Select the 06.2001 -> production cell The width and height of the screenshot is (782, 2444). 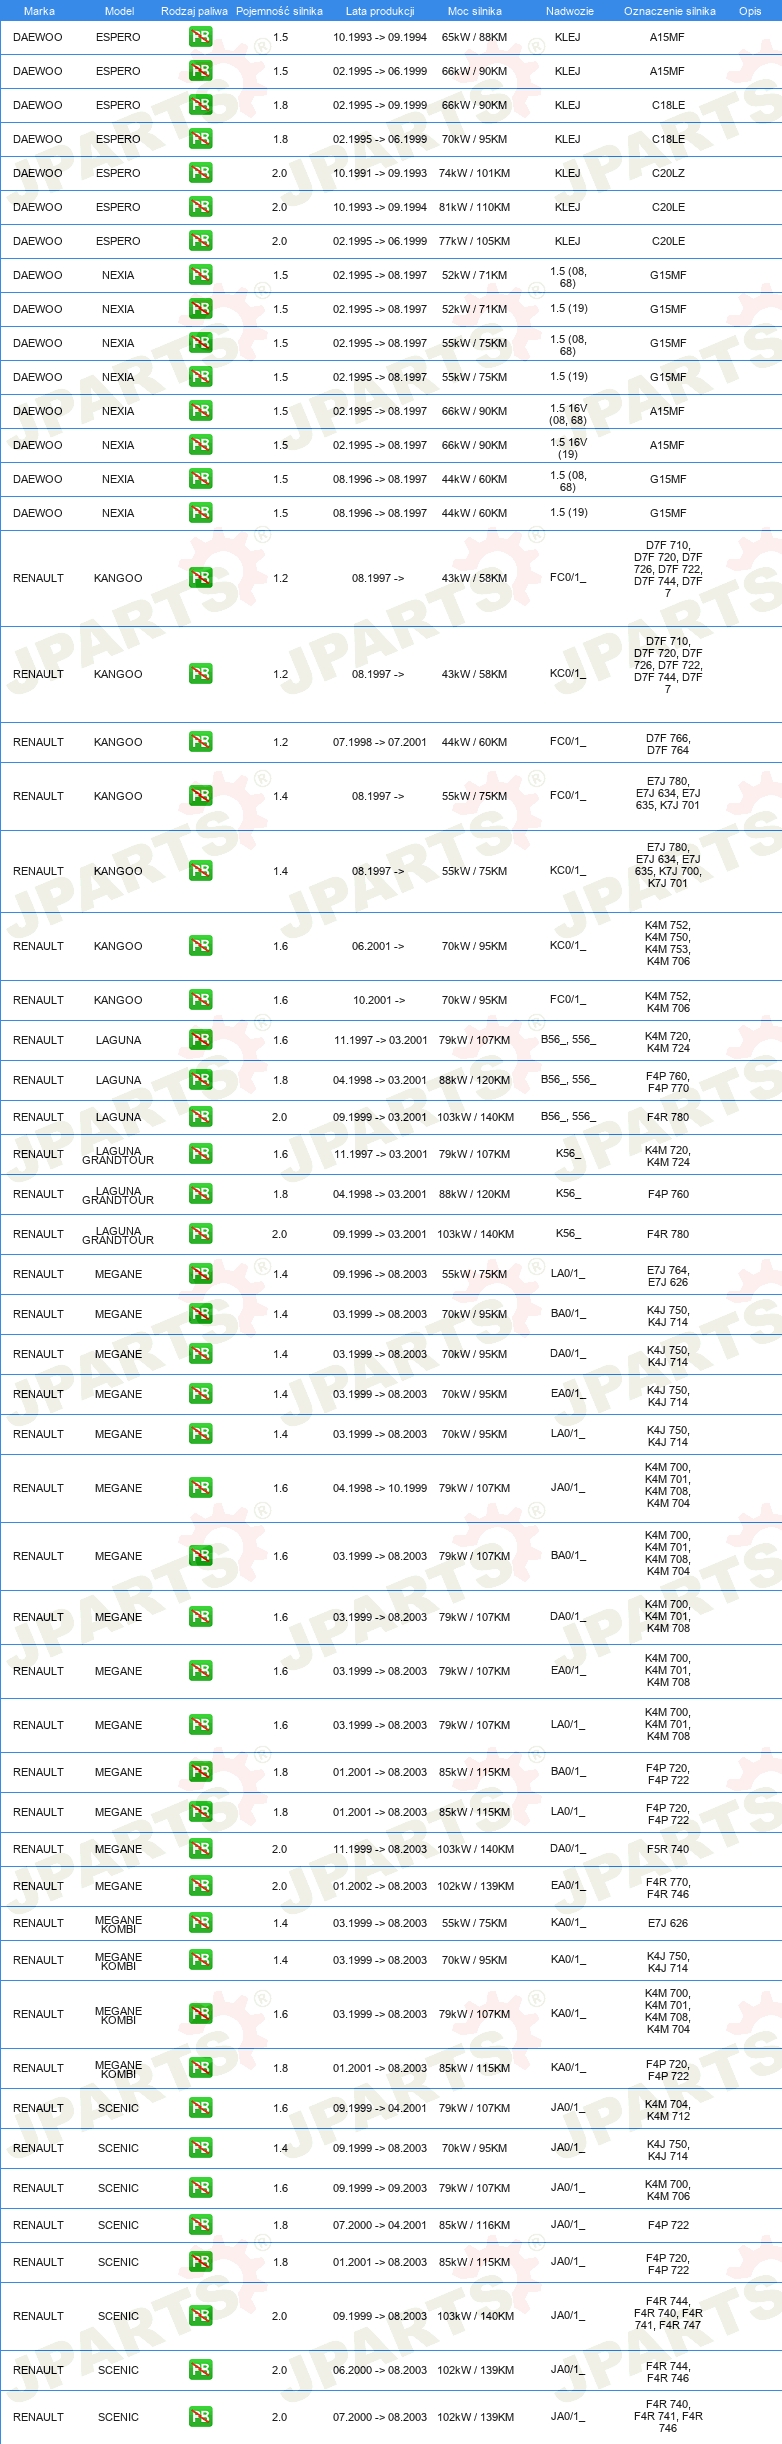click(378, 946)
